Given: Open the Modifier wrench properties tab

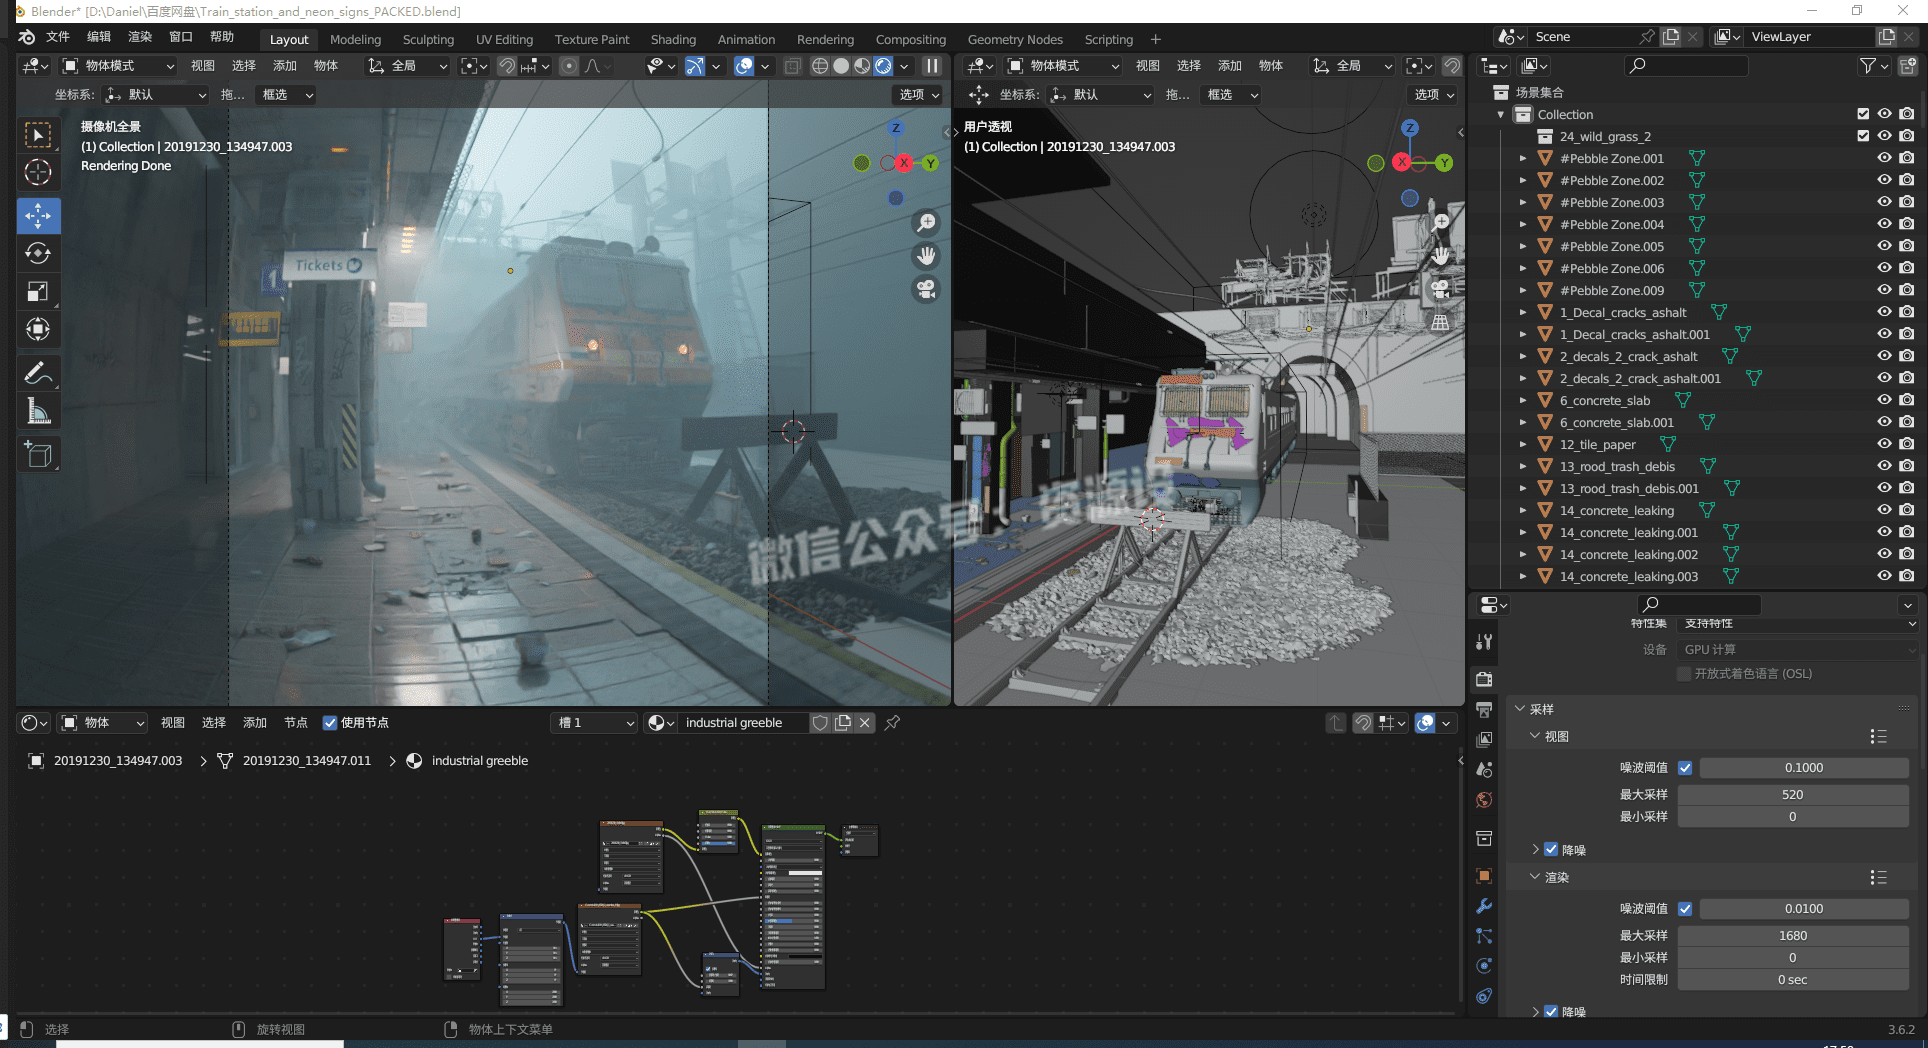Looking at the screenshot, I should tap(1484, 906).
